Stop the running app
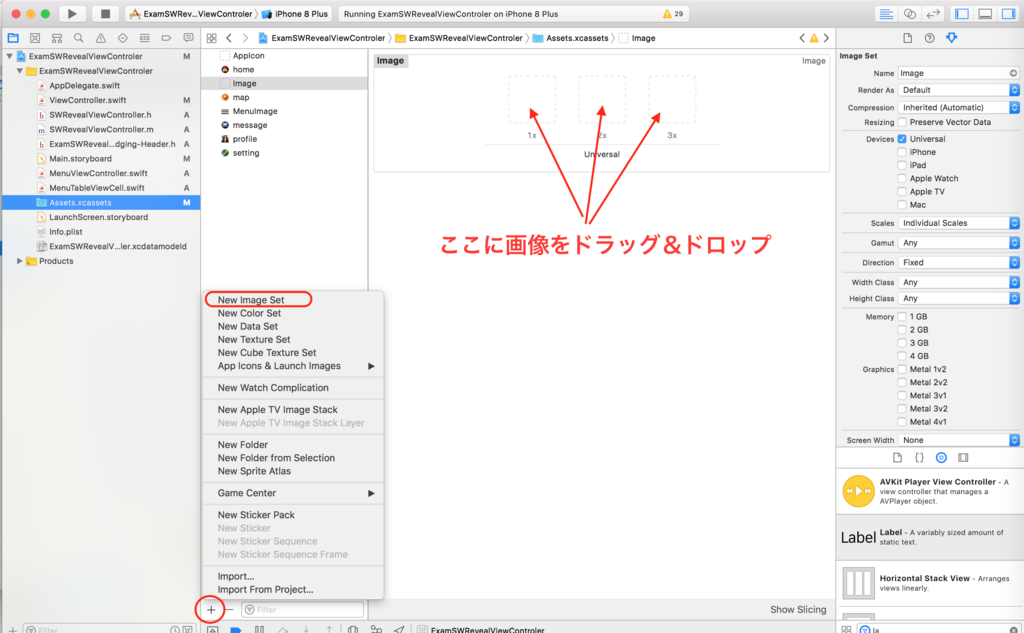This screenshot has width=1024, height=633. (104, 14)
